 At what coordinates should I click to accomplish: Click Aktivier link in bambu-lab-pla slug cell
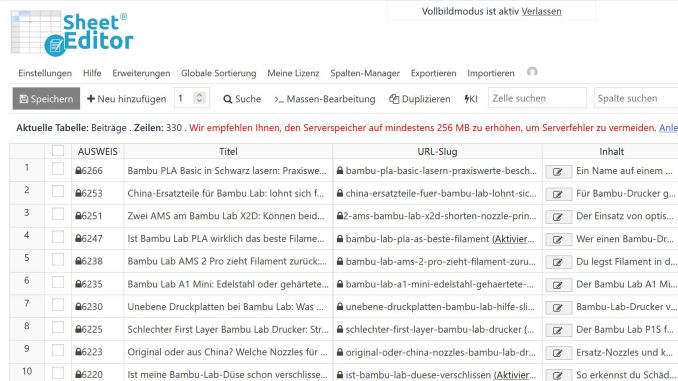point(513,239)
